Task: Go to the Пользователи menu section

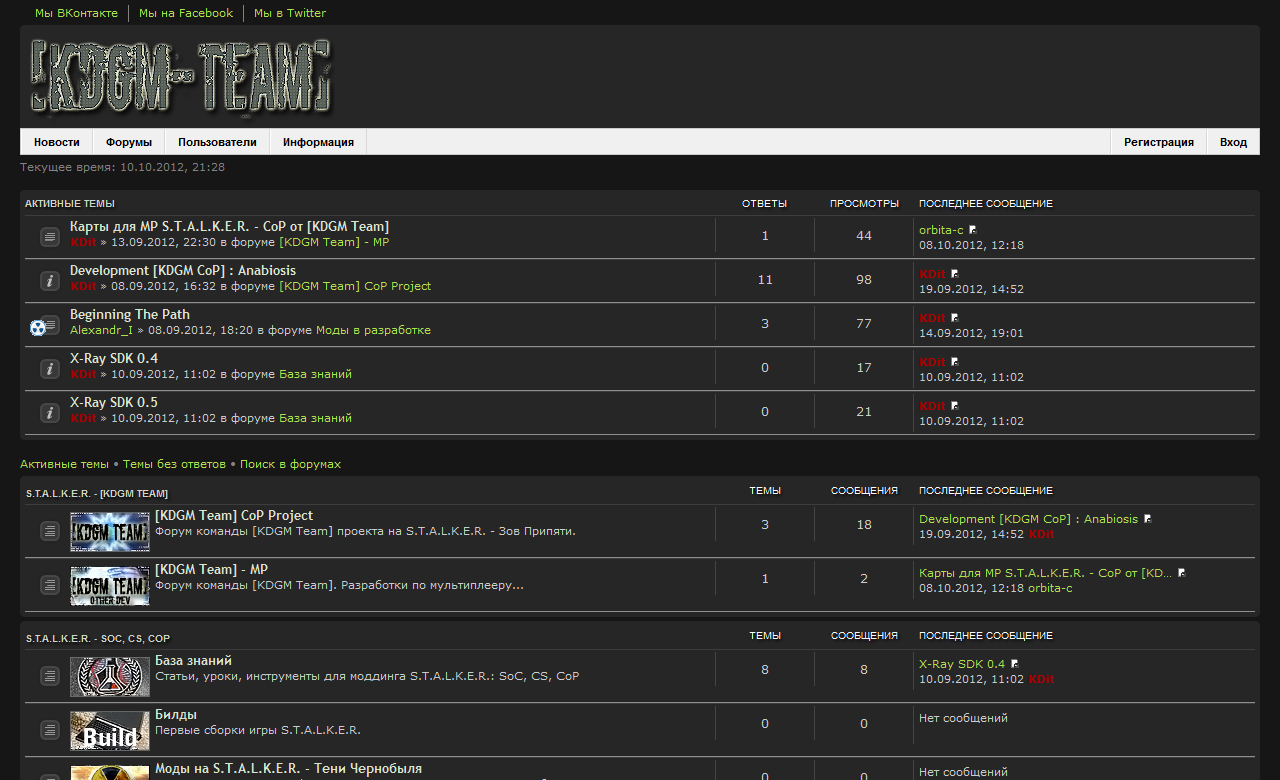Action: [217, 142]
